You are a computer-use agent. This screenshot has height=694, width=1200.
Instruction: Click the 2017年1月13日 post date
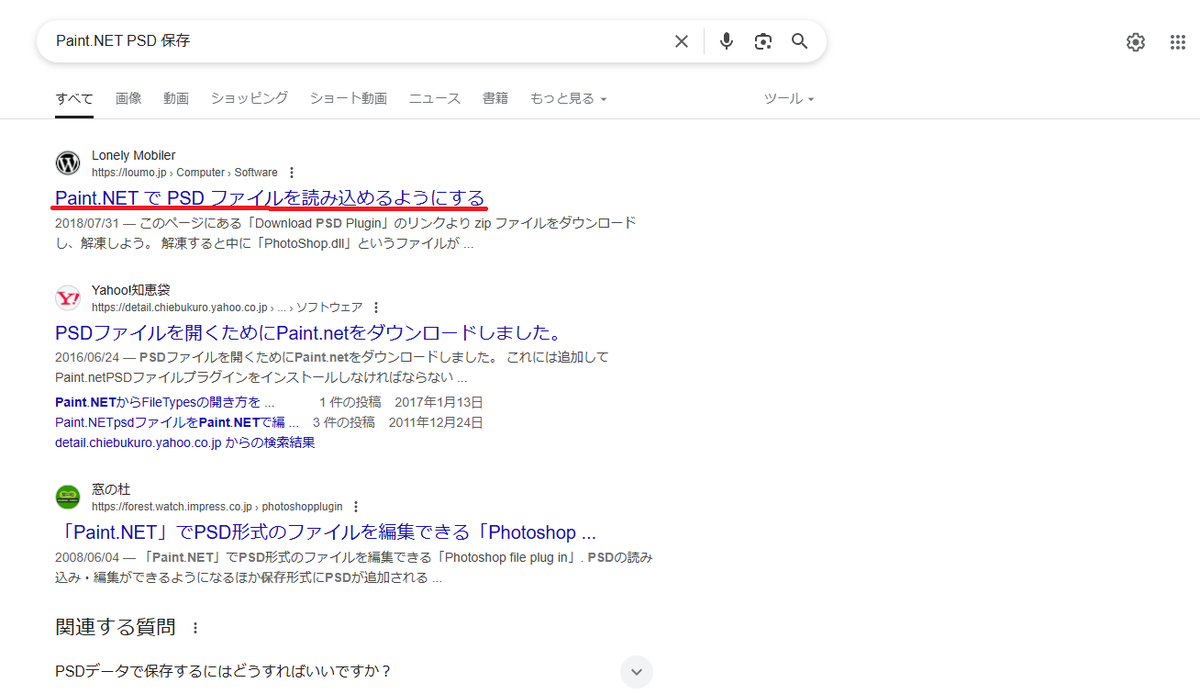439,402
